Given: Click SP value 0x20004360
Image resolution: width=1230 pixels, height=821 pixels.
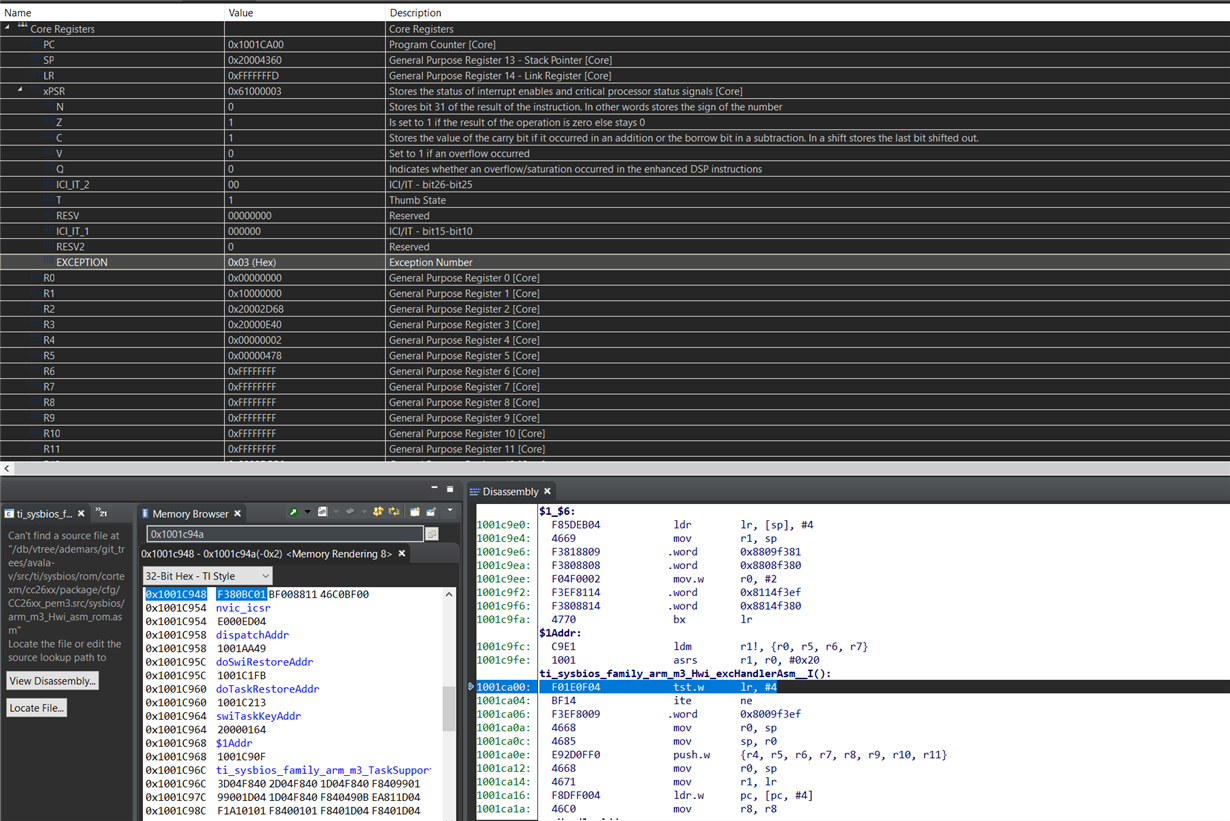Looking at the screenshot, I should tap(255, 60).
